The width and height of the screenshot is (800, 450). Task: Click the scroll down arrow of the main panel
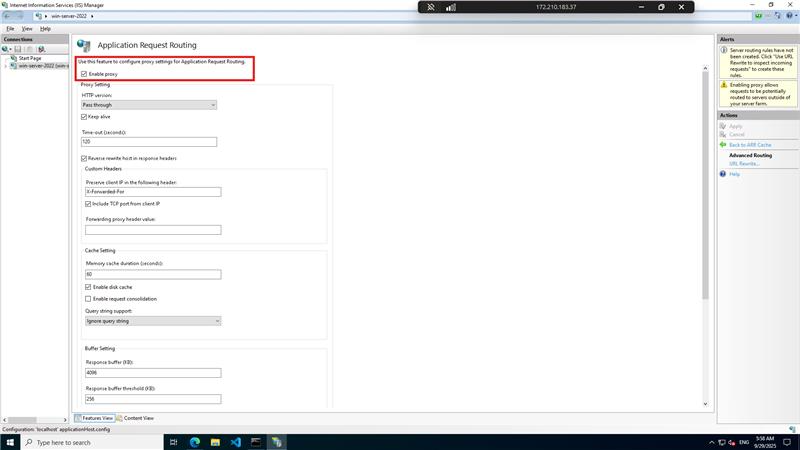706,404
